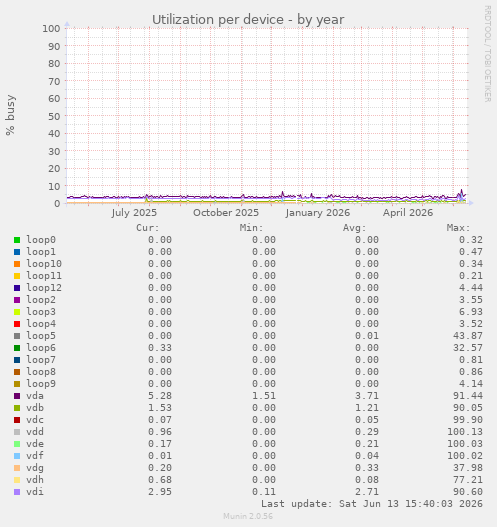497x527 pixels.
Task: Click vdc max value 99.90
Action: pos(468,420)
